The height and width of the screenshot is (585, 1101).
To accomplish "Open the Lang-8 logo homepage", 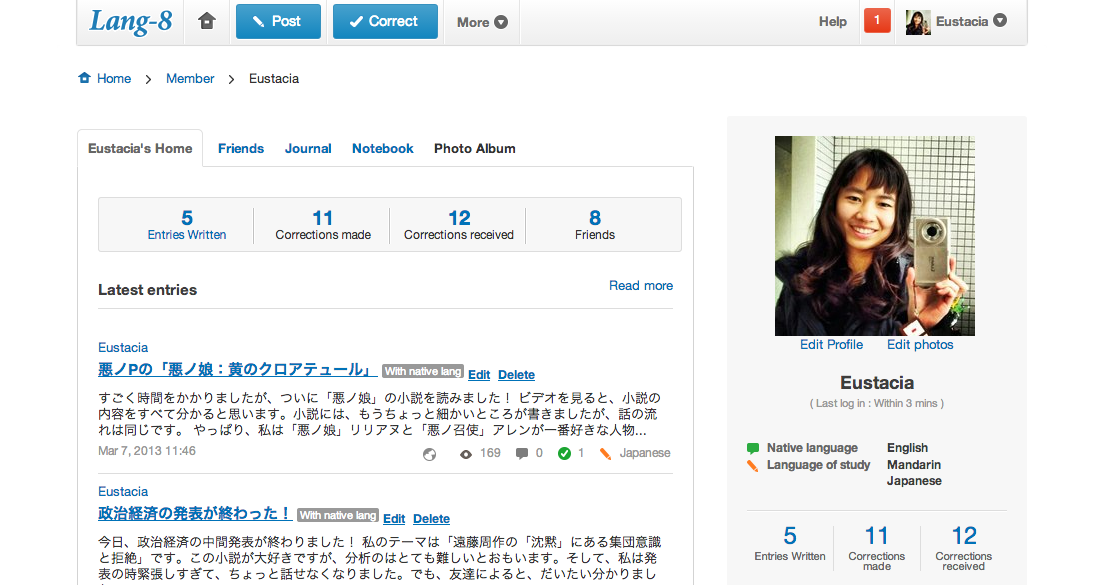I will tap(131, 21).
